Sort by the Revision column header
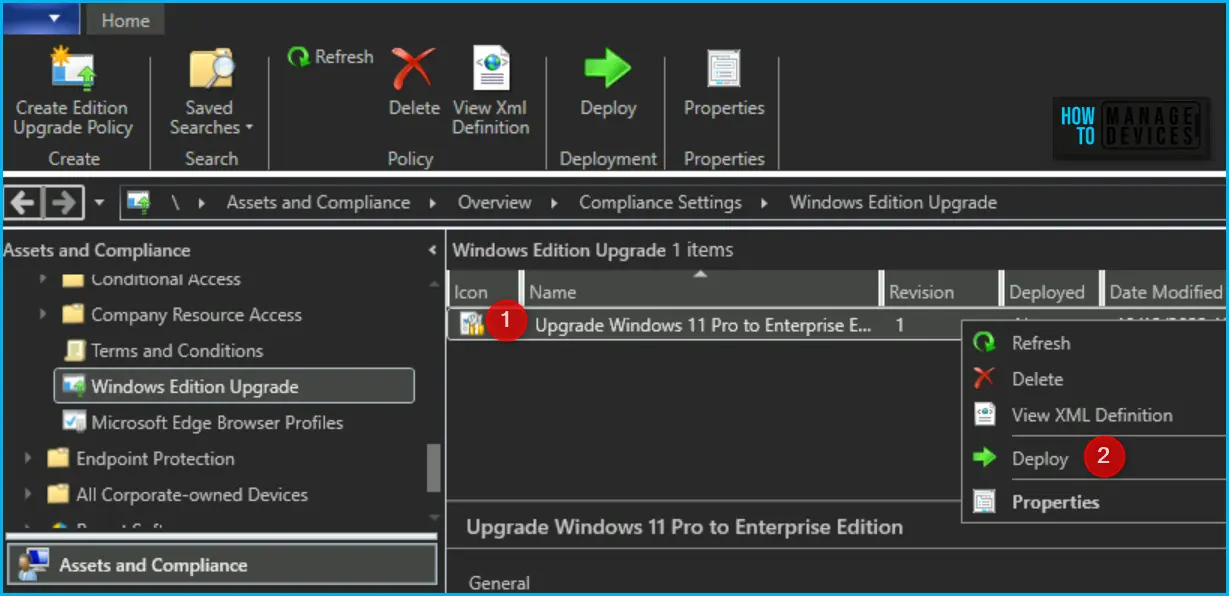The height and width of the screenshot is (596, 1229). (941, 292)
